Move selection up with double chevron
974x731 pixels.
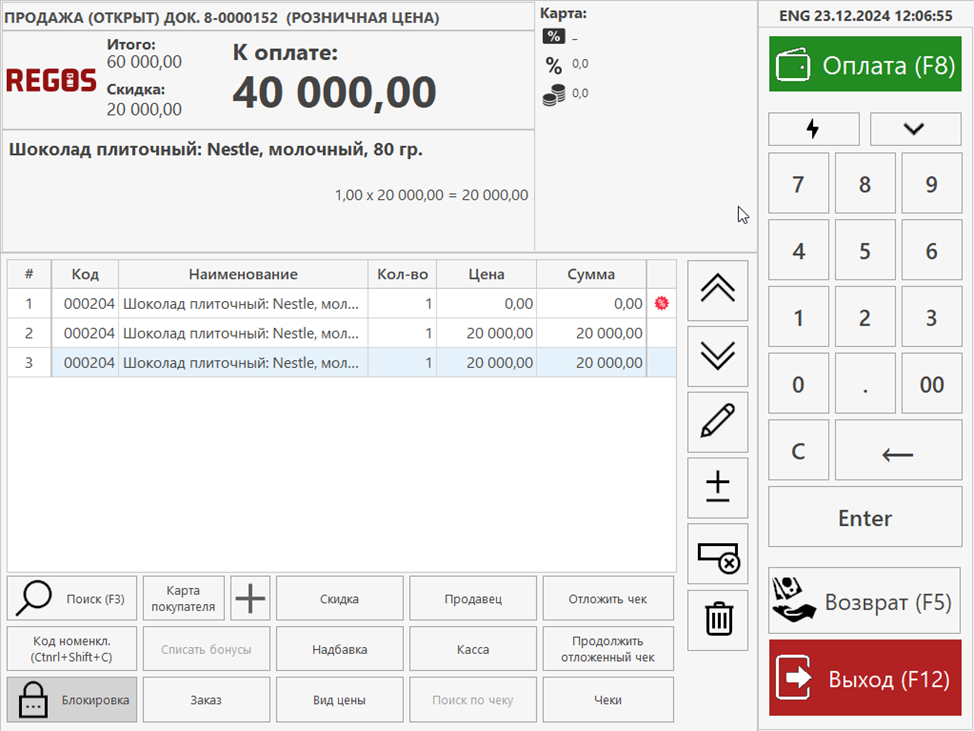coord(718,290)
